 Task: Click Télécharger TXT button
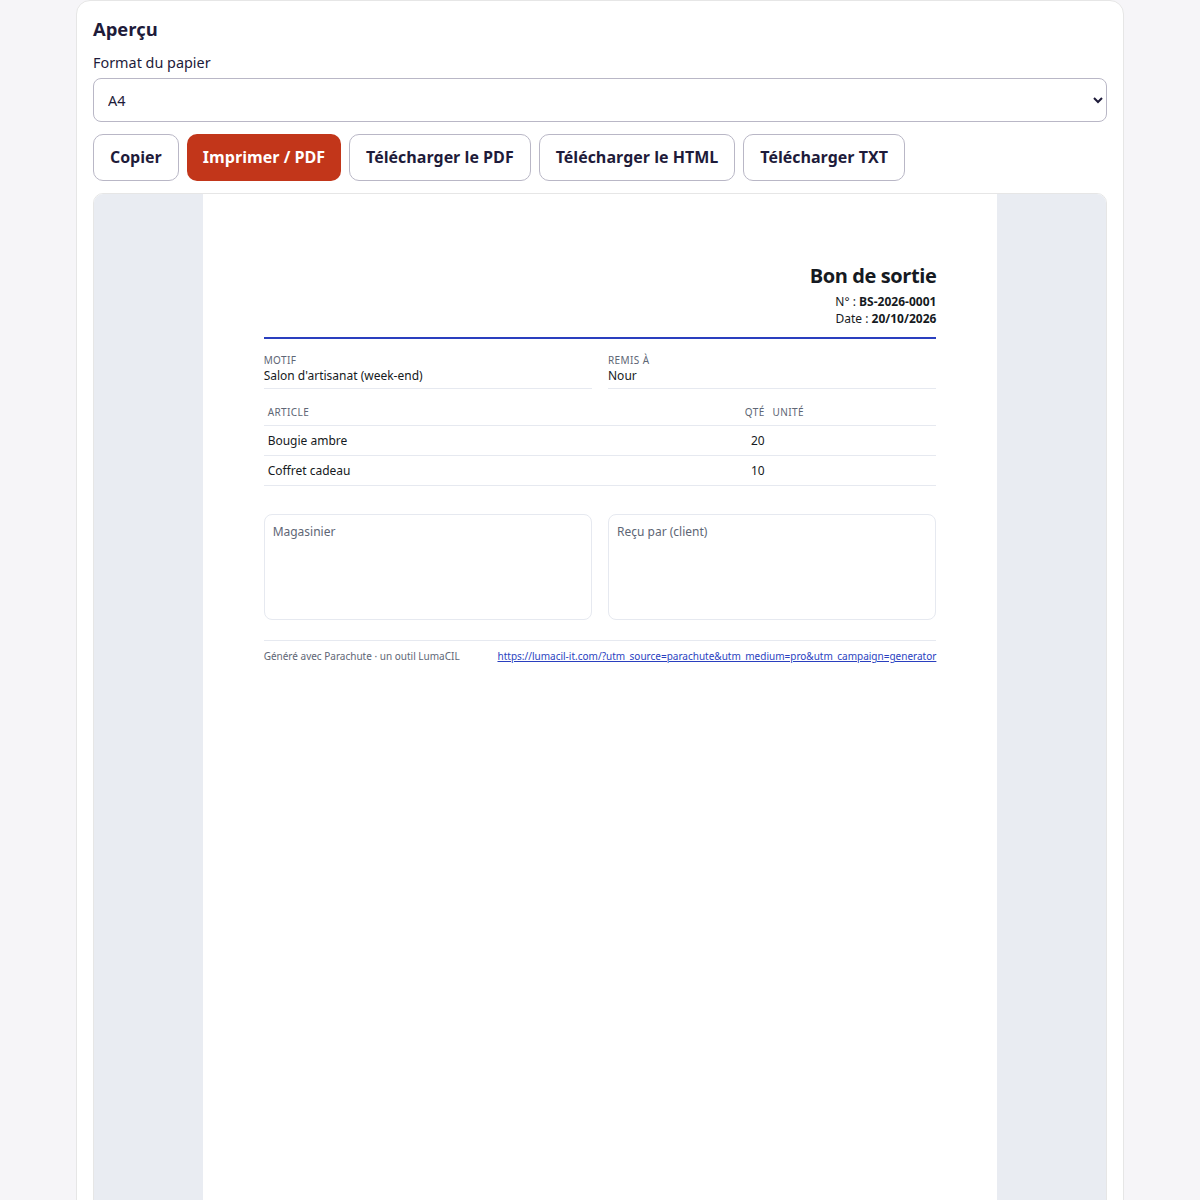tap(824, 157)
